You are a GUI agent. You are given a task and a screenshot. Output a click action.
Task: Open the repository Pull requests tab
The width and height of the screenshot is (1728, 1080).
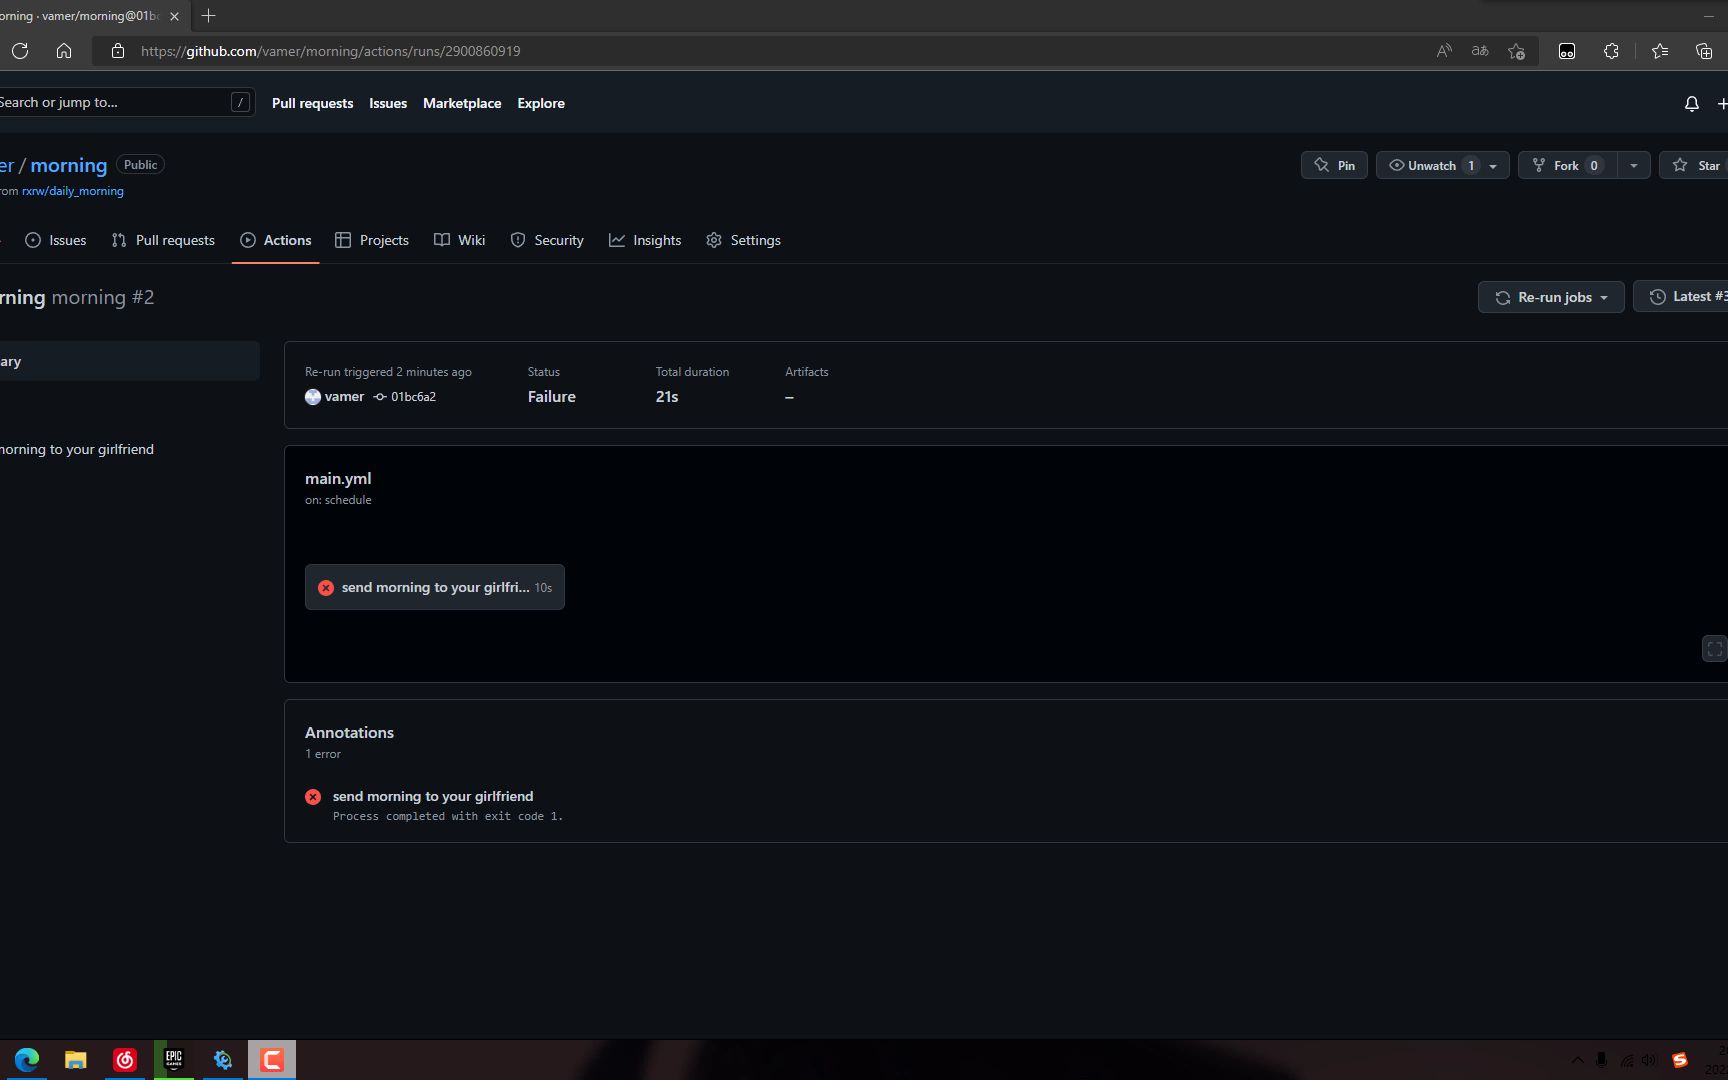point(163,240)
